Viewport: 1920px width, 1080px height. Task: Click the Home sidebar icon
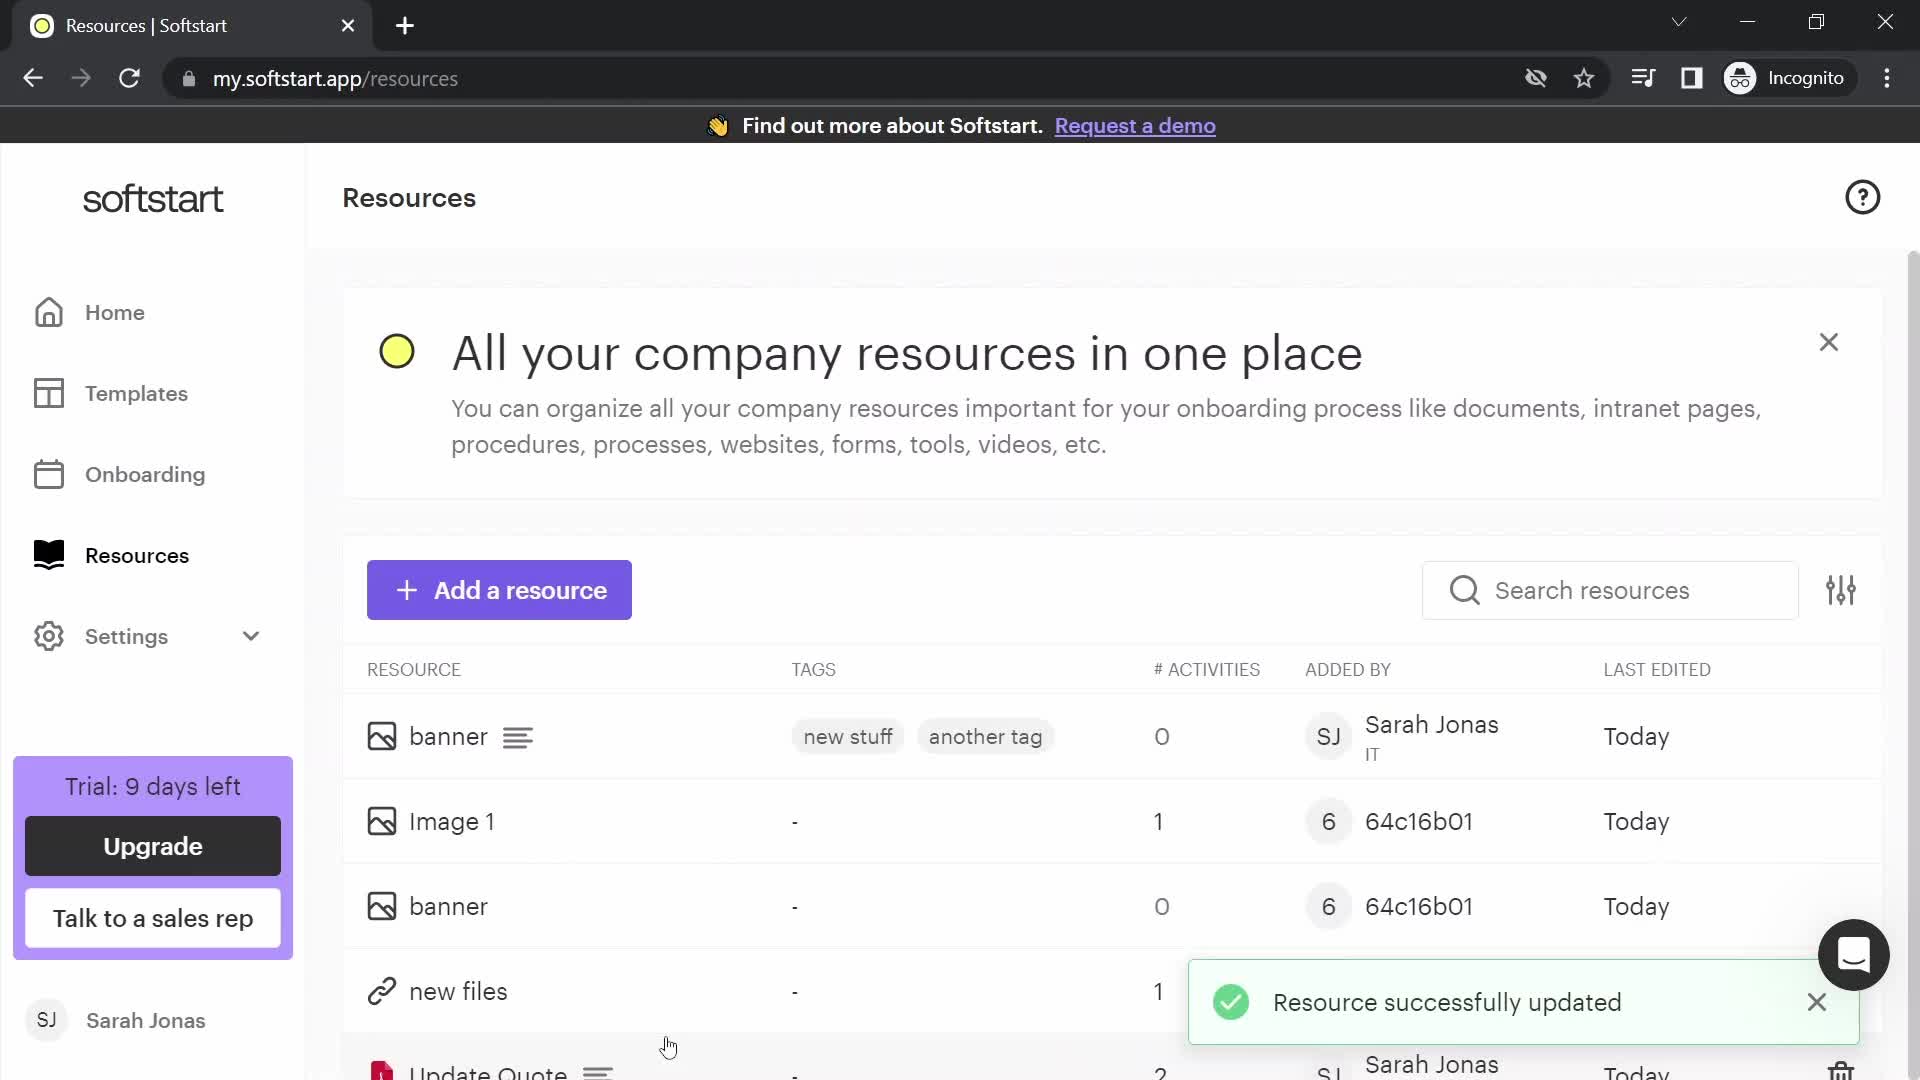(x=49, y=312)
